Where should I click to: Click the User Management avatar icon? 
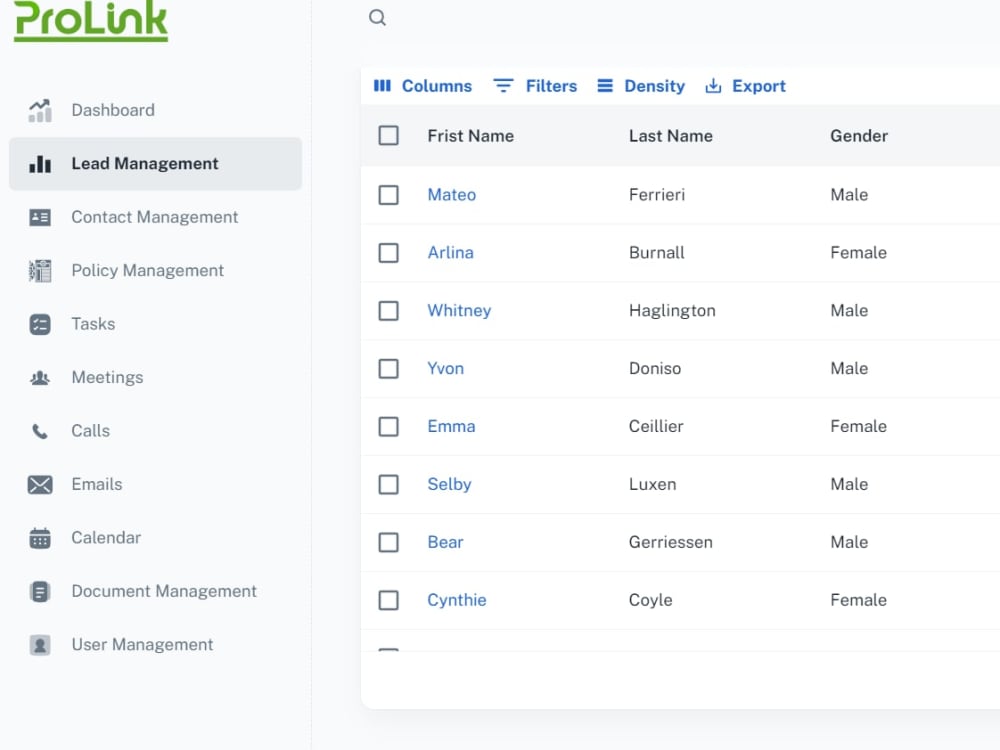click(40, 645)
